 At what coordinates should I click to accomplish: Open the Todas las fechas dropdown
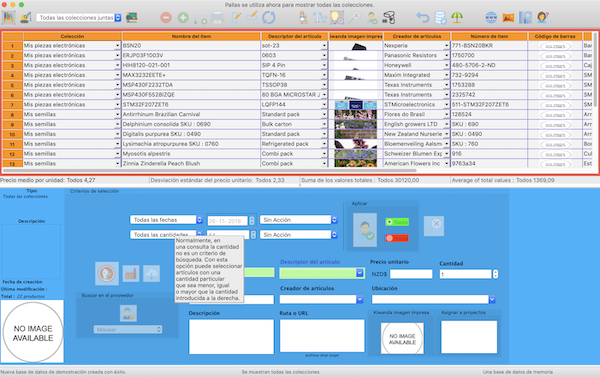coord(166,220)
